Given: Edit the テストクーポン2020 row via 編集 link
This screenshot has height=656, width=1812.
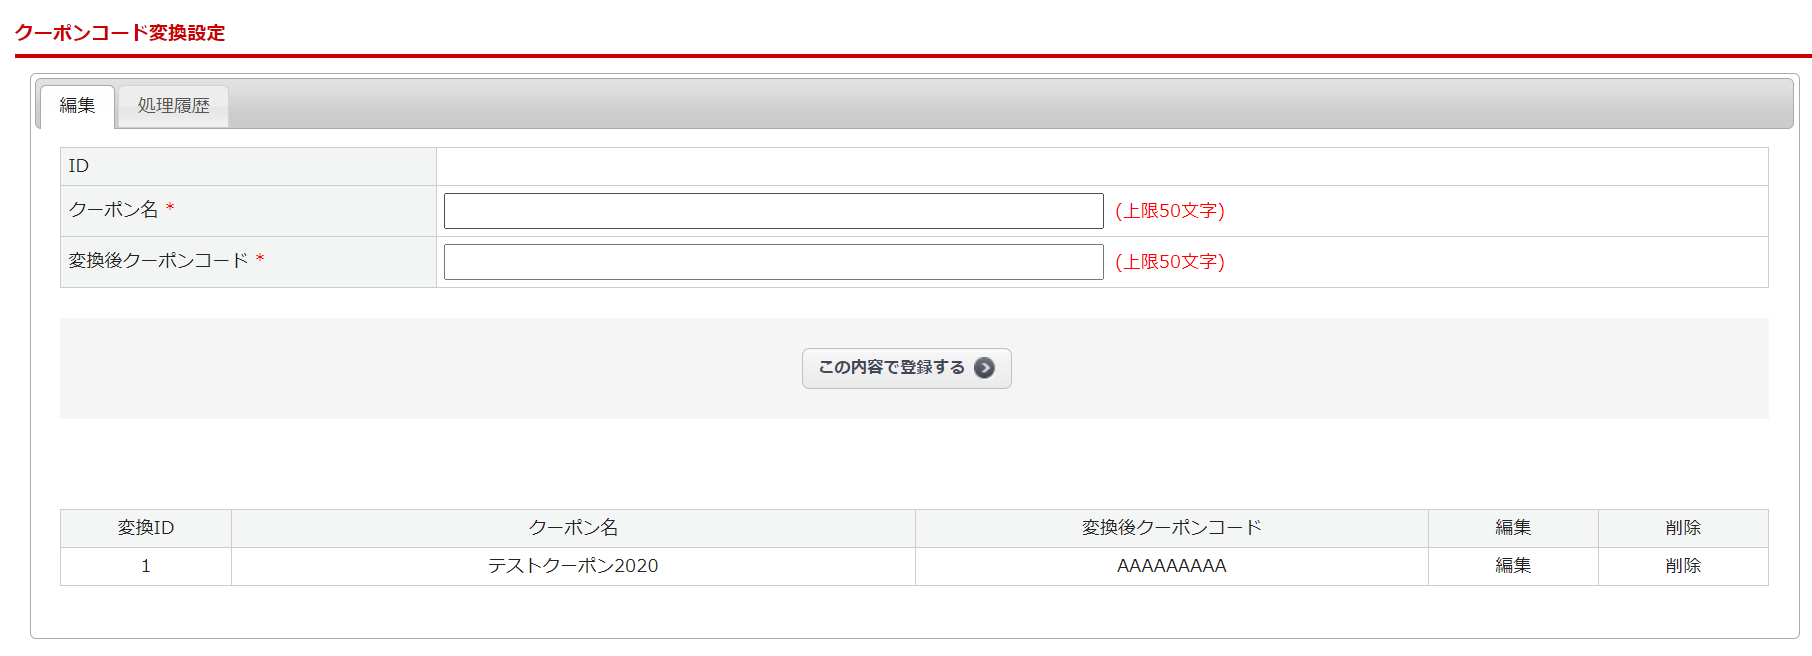Looking at the screenshot, I should tap(1513, 566).
